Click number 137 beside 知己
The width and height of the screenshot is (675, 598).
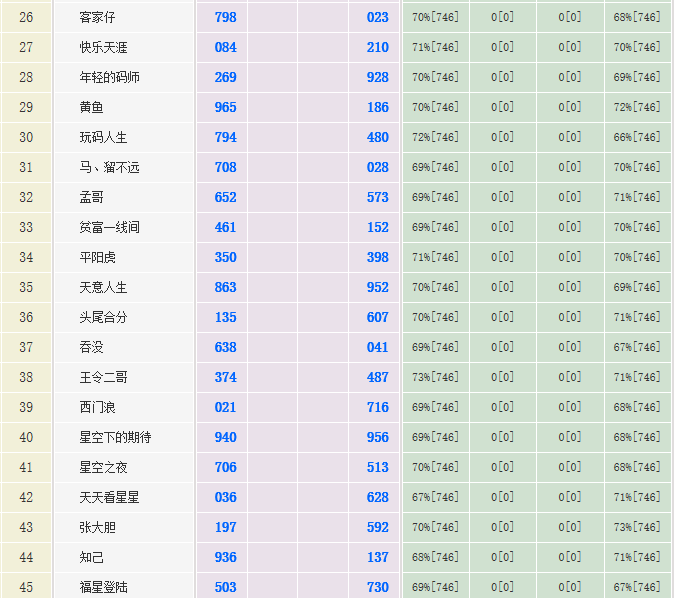click(378, 557)
